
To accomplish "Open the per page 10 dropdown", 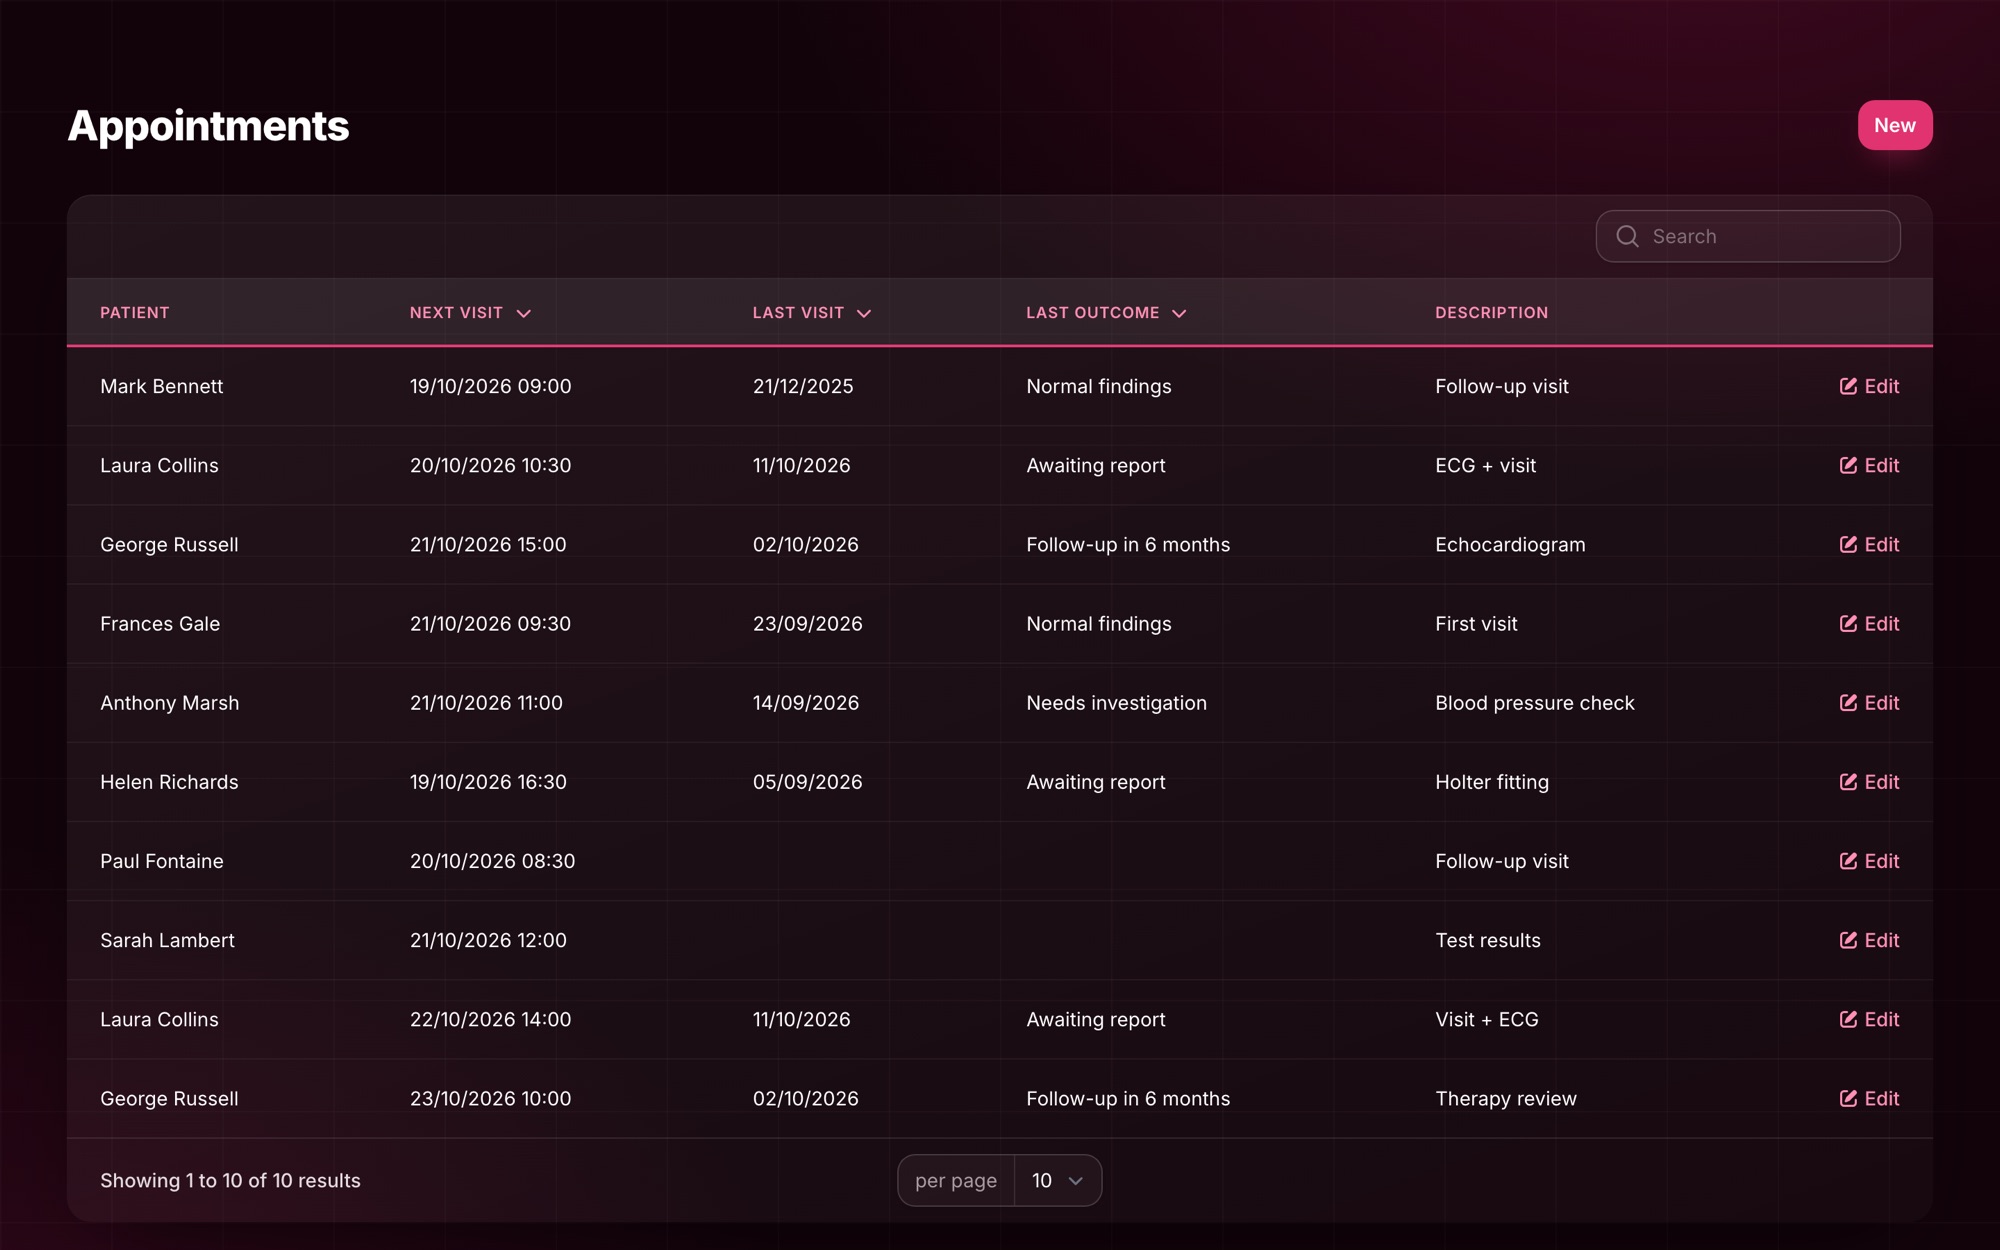I will pyautogui.click(x=1057, y=1181).
